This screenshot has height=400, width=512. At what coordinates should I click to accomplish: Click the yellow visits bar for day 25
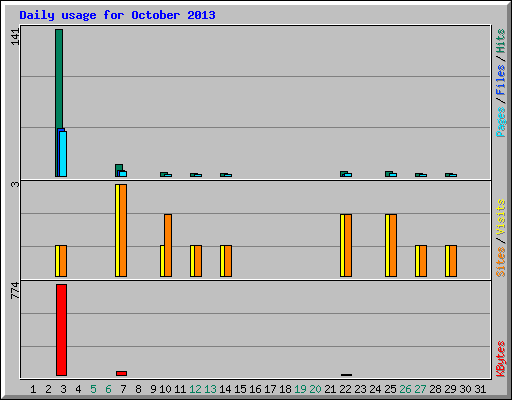[387, 245]
